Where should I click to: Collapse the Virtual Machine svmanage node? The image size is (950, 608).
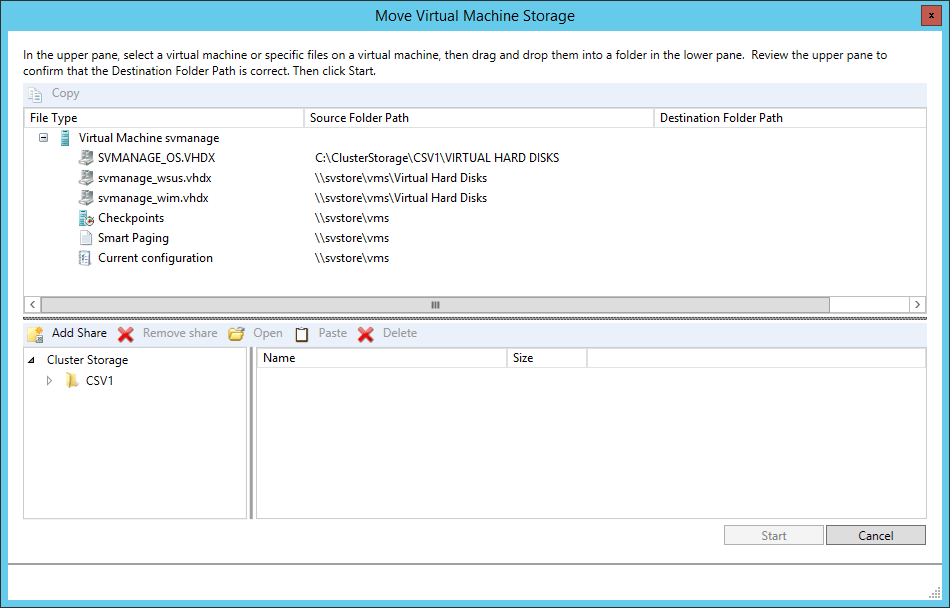(x=44, y=137)
